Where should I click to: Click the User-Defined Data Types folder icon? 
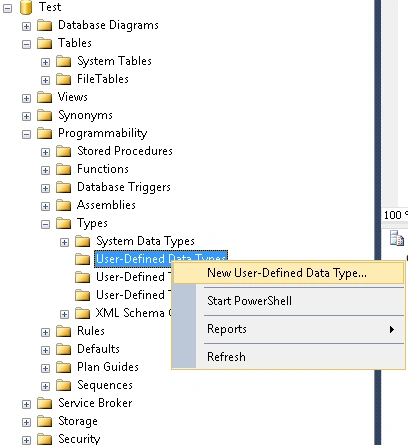coord(83,259)
